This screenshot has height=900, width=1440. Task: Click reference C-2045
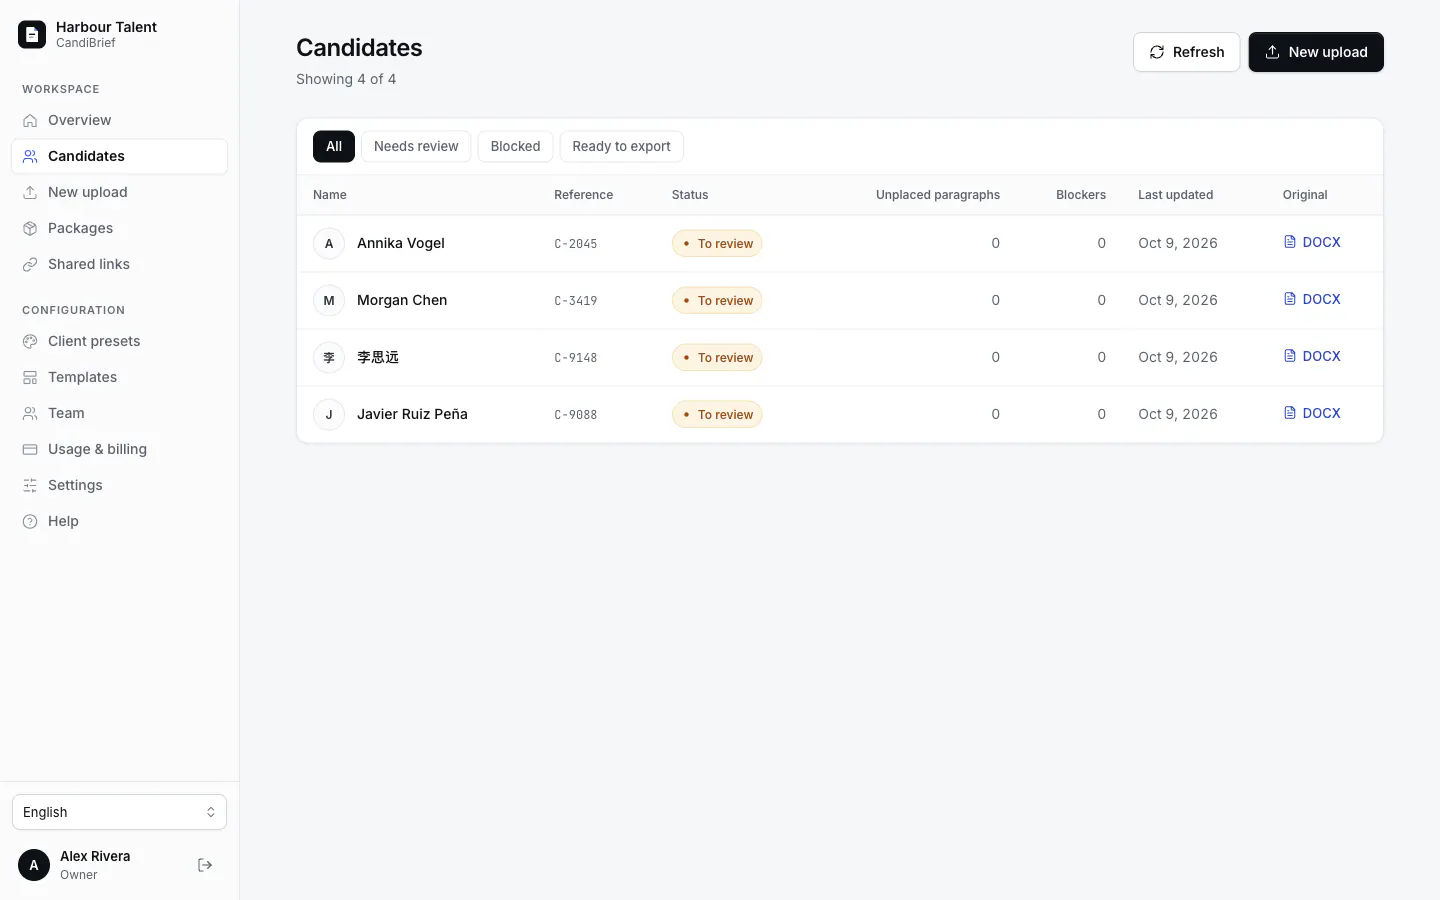pos(576,244)
